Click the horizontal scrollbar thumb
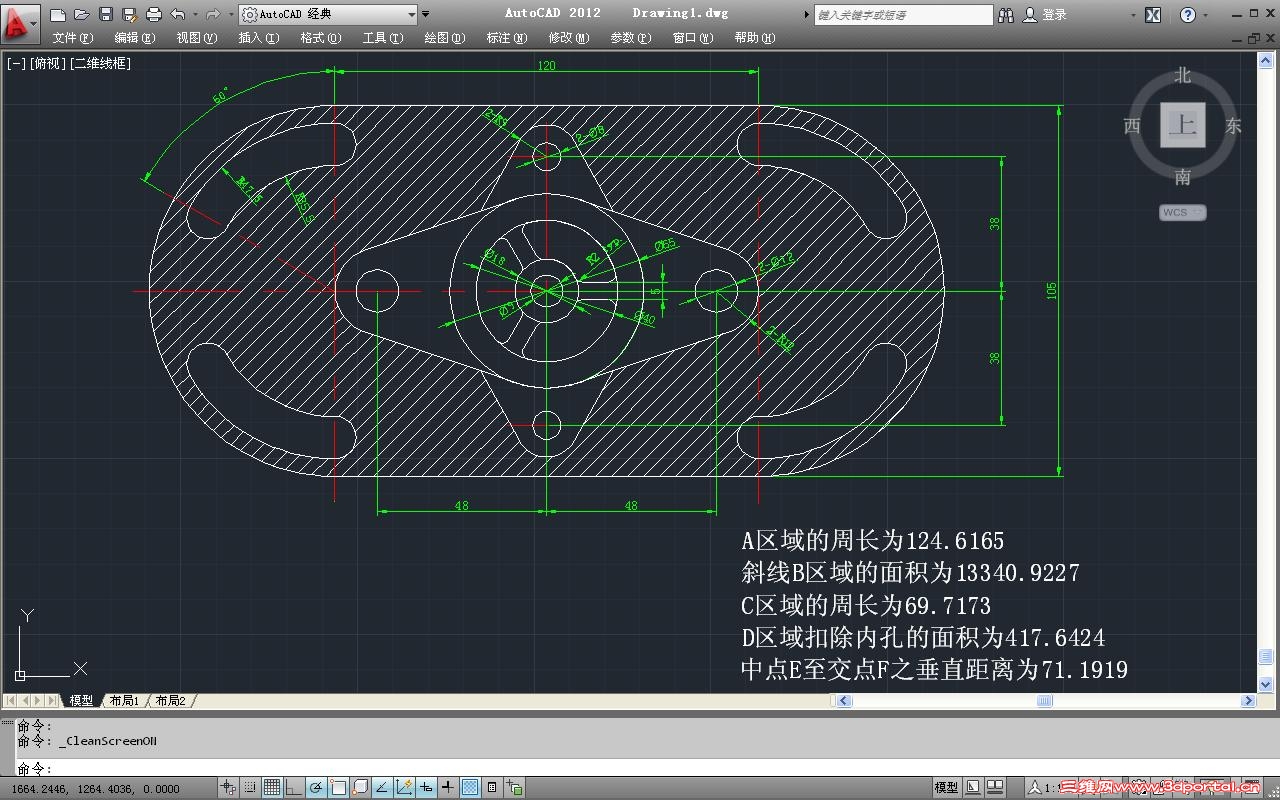The width and height of the screenshot is (1280, 800). pos(1045,701)
